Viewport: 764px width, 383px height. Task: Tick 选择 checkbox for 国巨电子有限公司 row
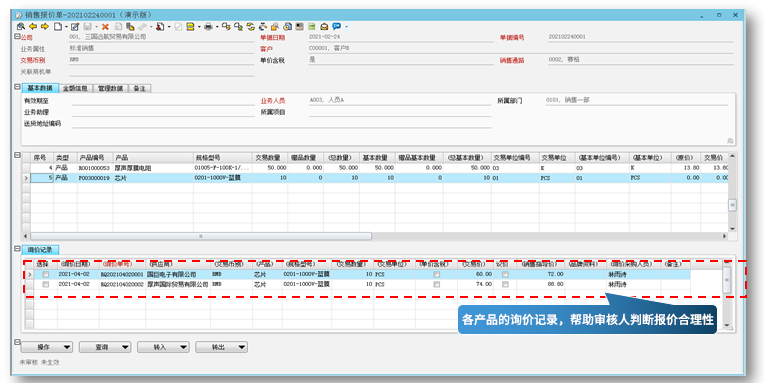click(45, 274)
